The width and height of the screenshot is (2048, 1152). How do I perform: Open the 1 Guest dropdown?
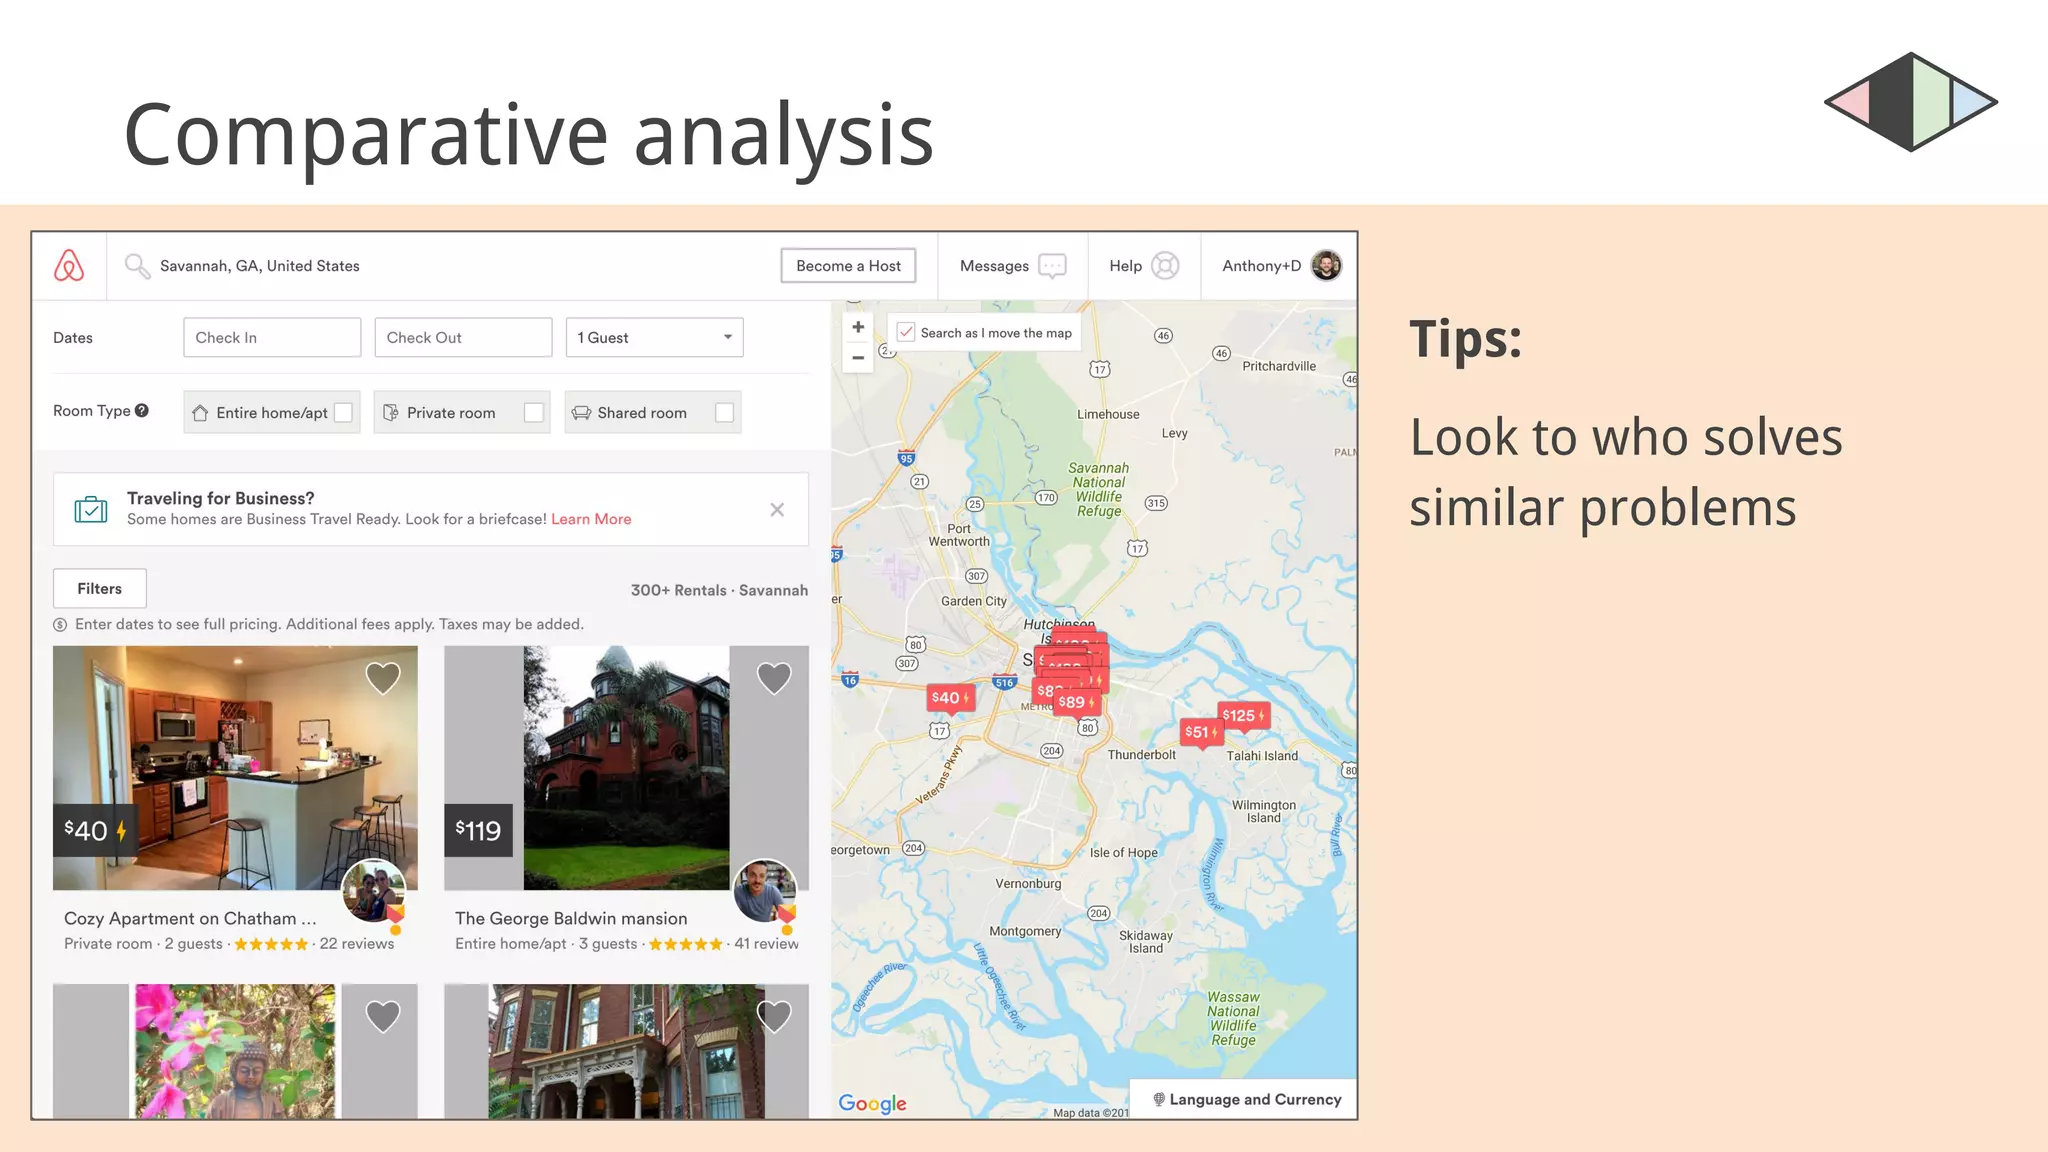click(x=655, y=337)
